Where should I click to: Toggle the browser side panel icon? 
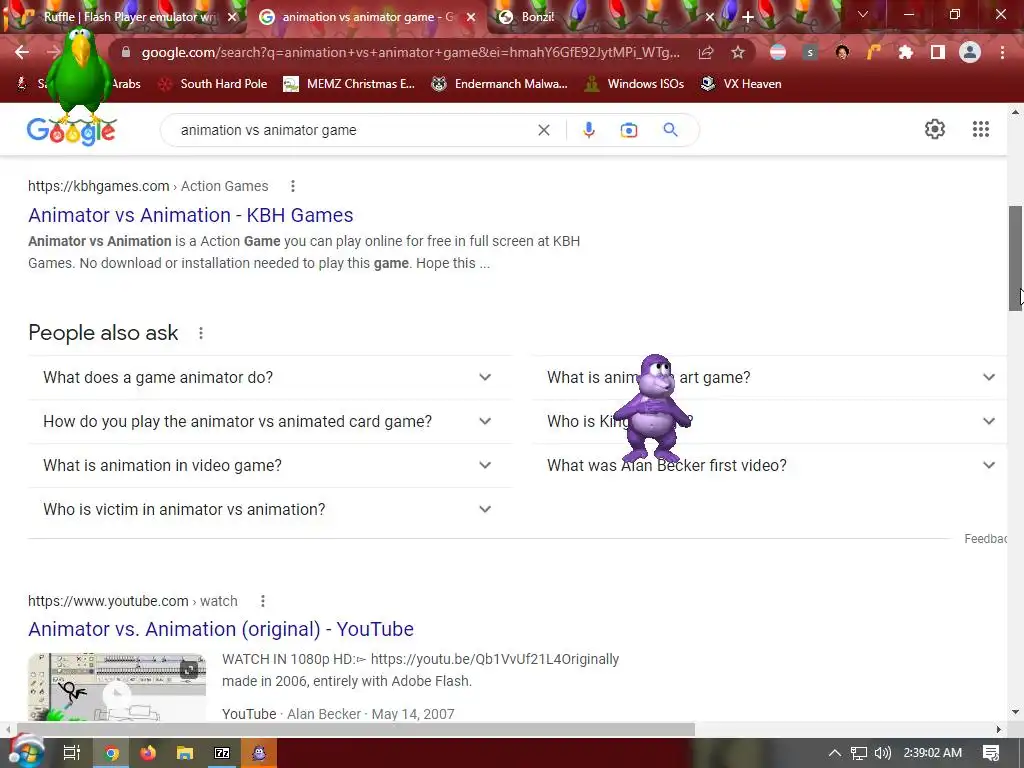(938, 52)
